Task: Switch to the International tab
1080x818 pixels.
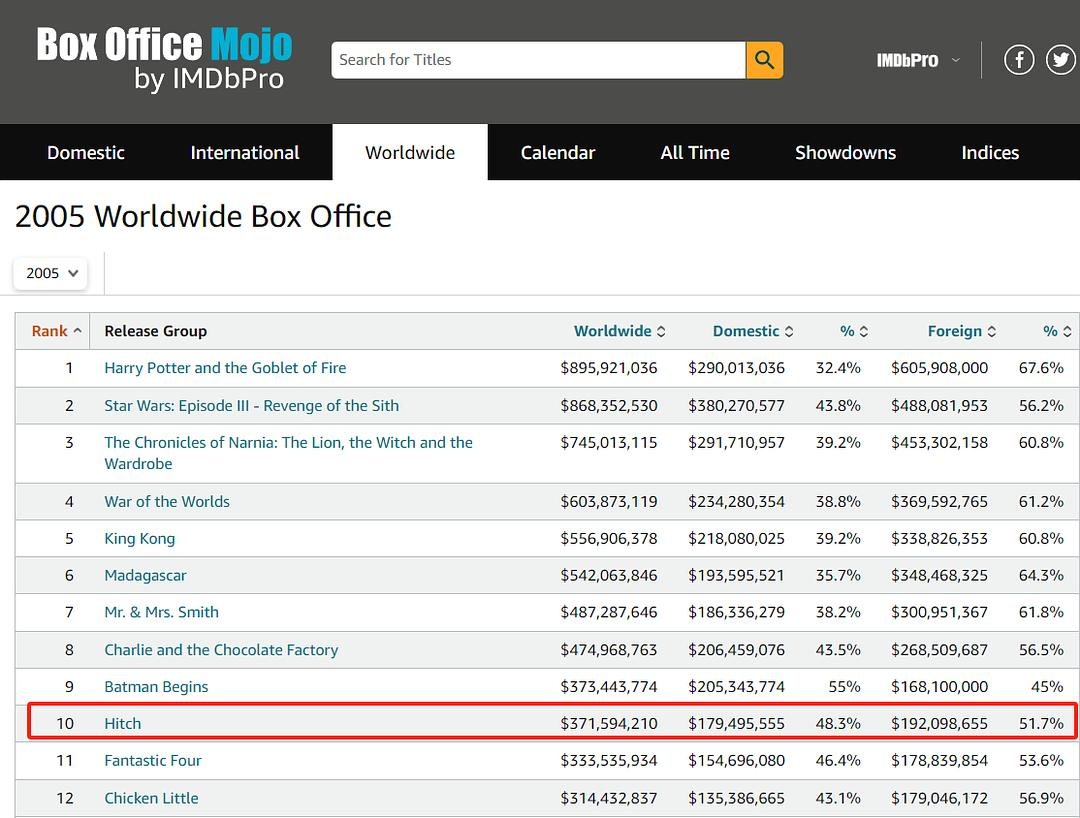Action: (245, 153)
